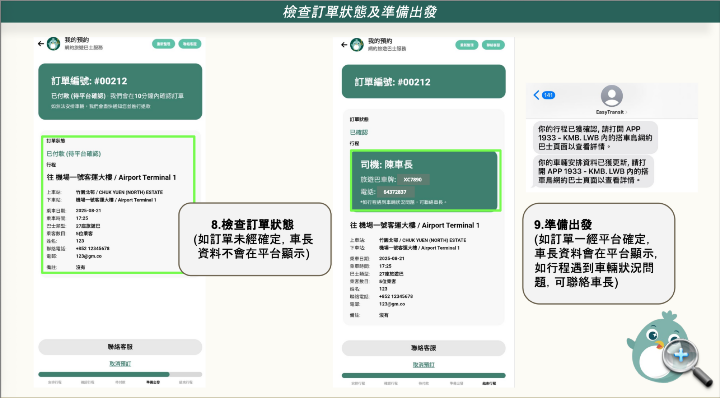Tap 聯絡客服 button on pending-confirmation screen

[120, 347]
